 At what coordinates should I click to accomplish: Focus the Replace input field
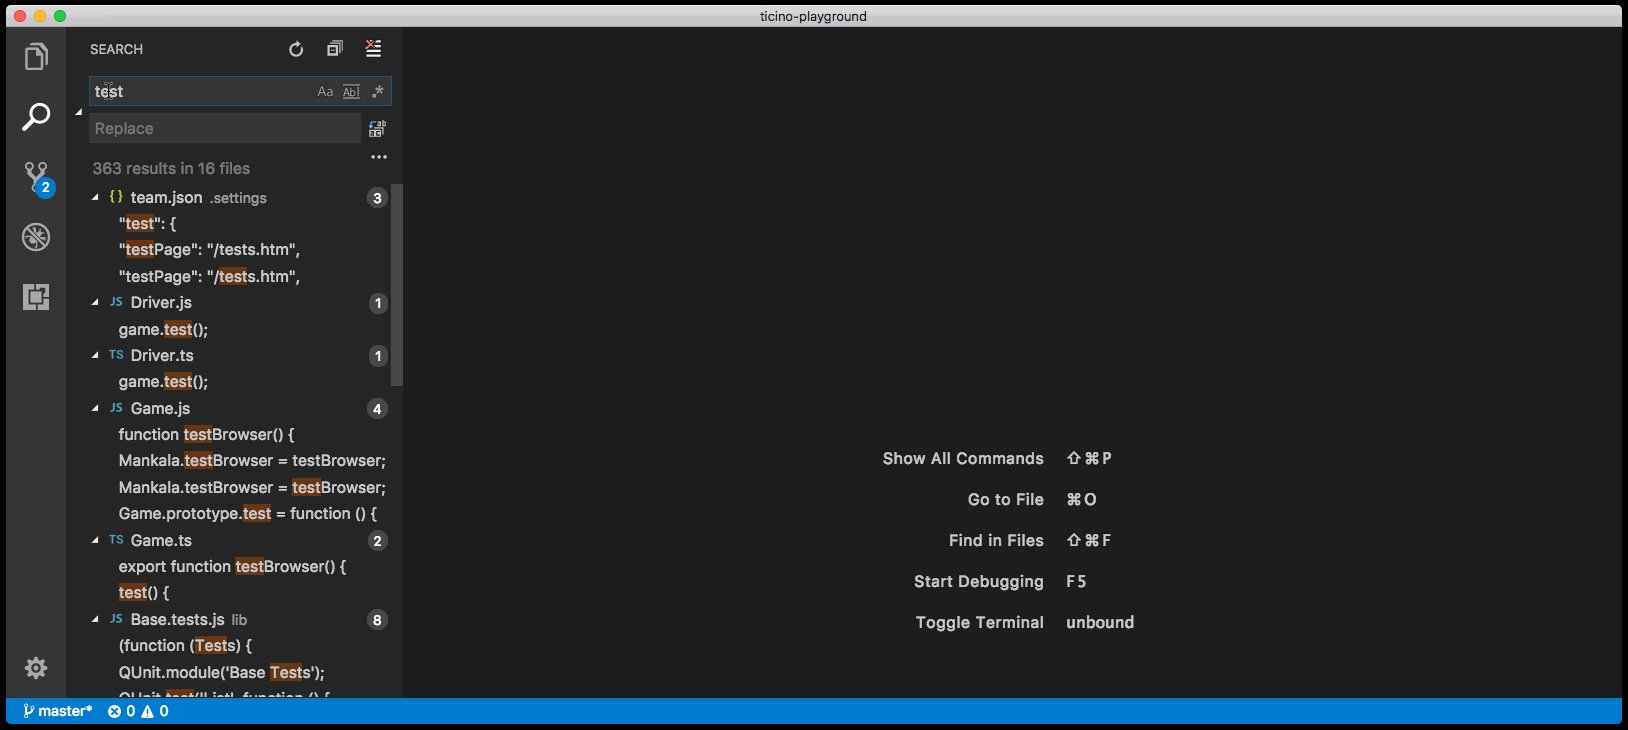(225, 129)
